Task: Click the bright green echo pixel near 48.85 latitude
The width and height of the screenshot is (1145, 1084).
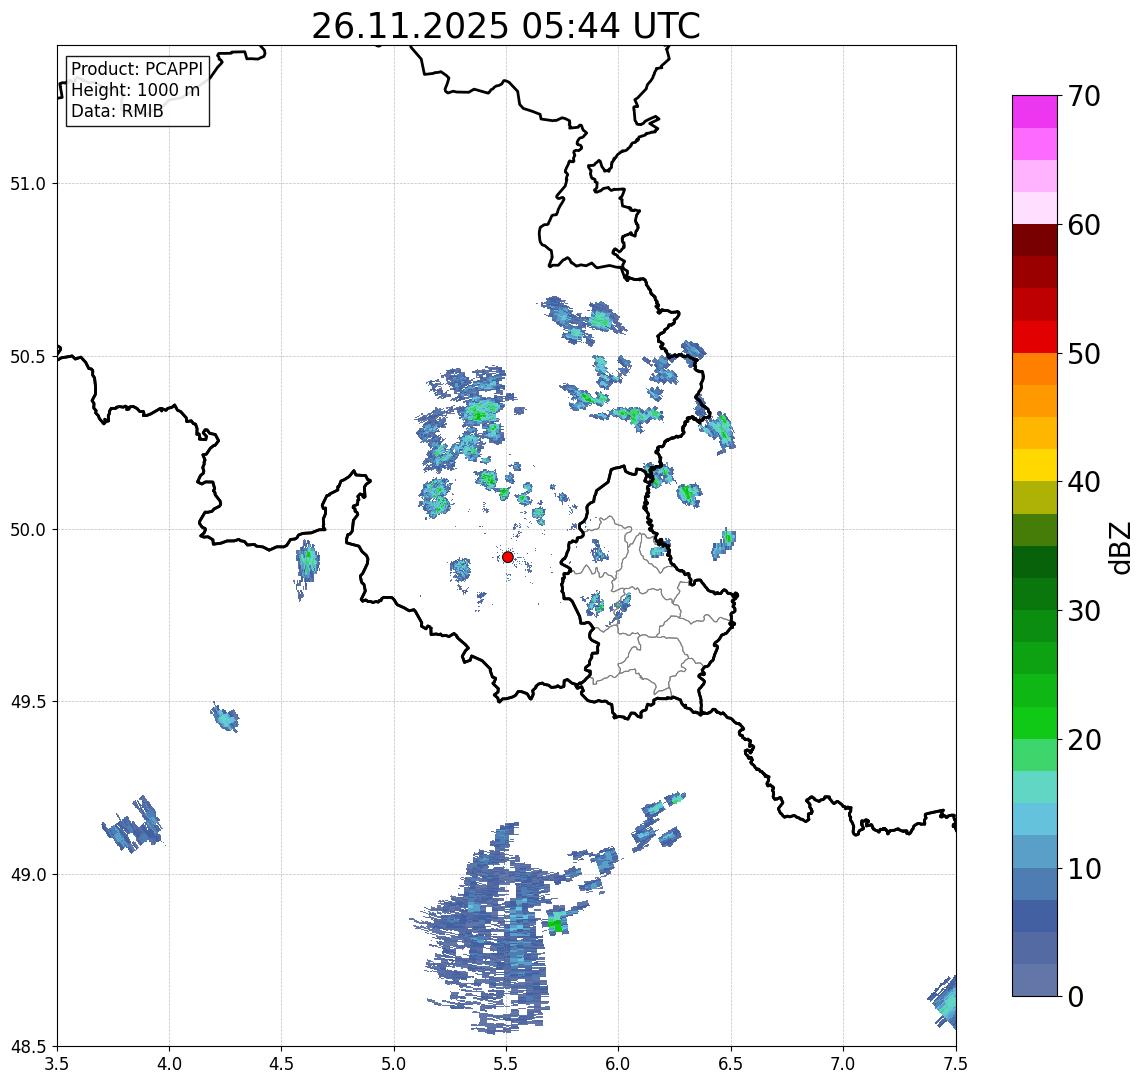Action: [556, 925]
